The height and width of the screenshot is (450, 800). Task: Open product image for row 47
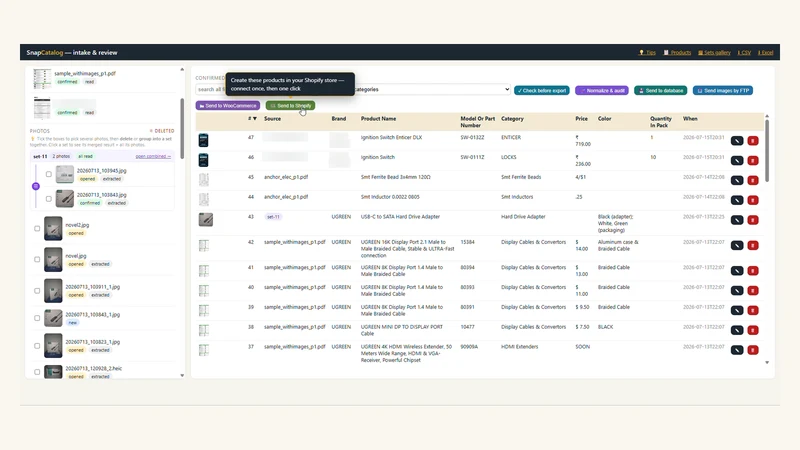203,140
